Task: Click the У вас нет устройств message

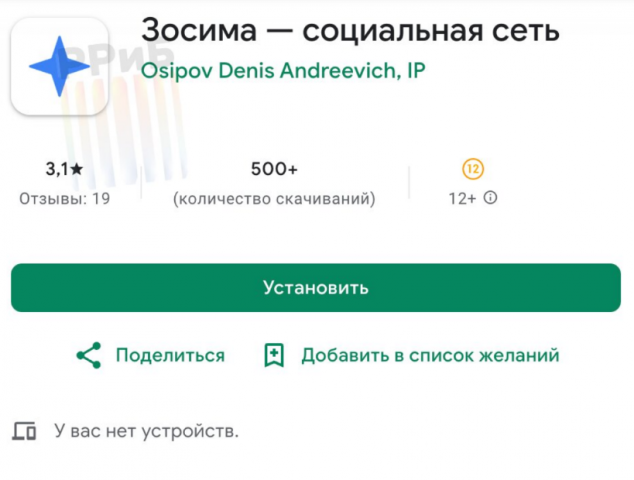Action: point(146,432)
